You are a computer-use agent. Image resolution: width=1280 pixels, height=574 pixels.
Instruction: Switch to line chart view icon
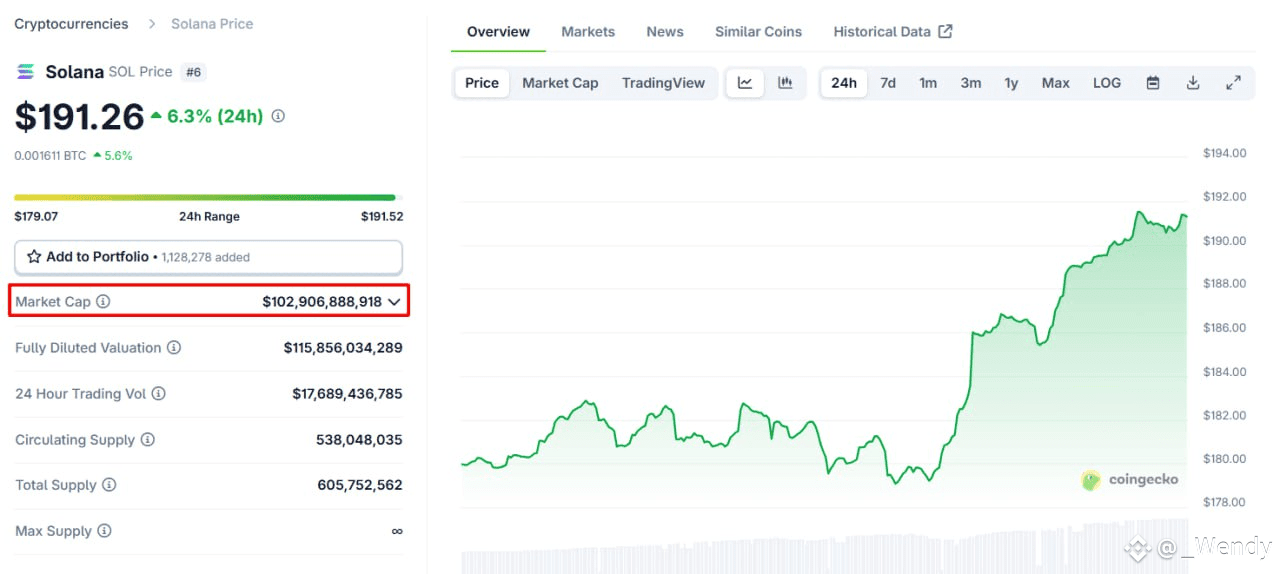(x=745, y=83)
